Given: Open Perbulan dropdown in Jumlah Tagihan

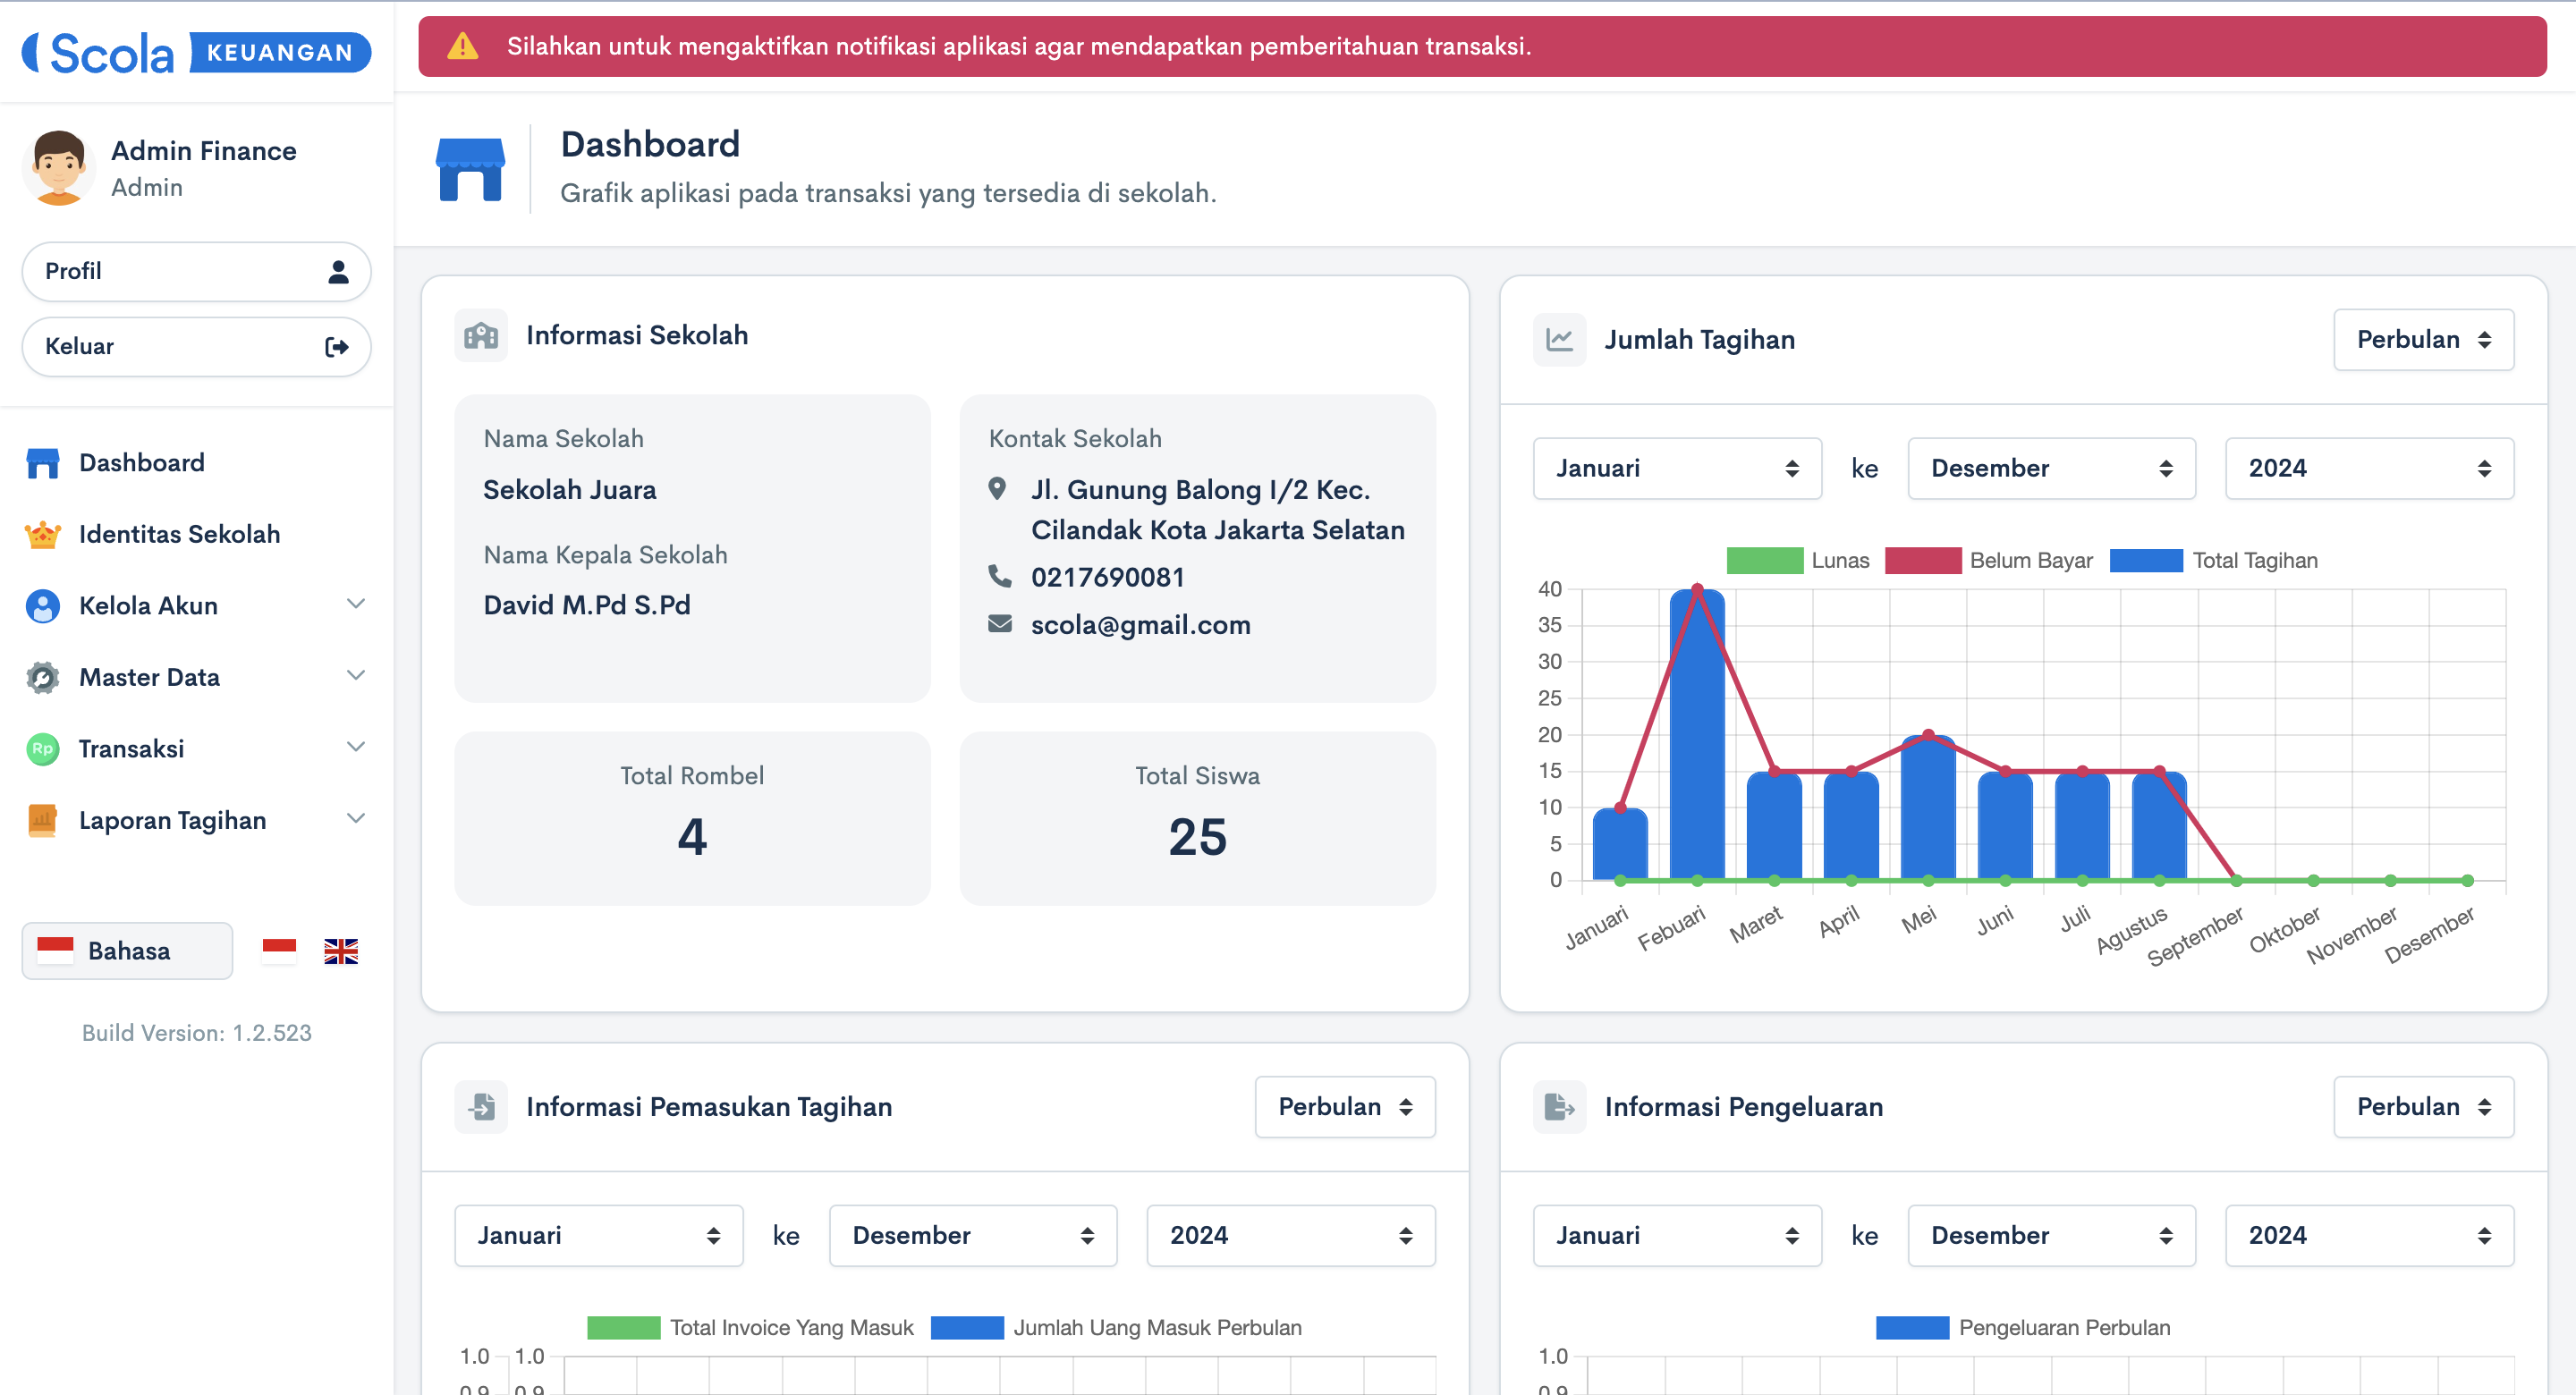Looking at the screenshot, I should pos(2423,340).
